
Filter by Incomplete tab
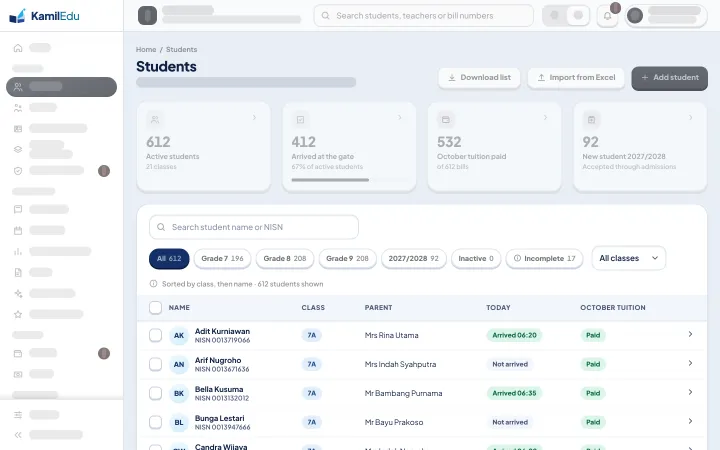tap(544, 259)
